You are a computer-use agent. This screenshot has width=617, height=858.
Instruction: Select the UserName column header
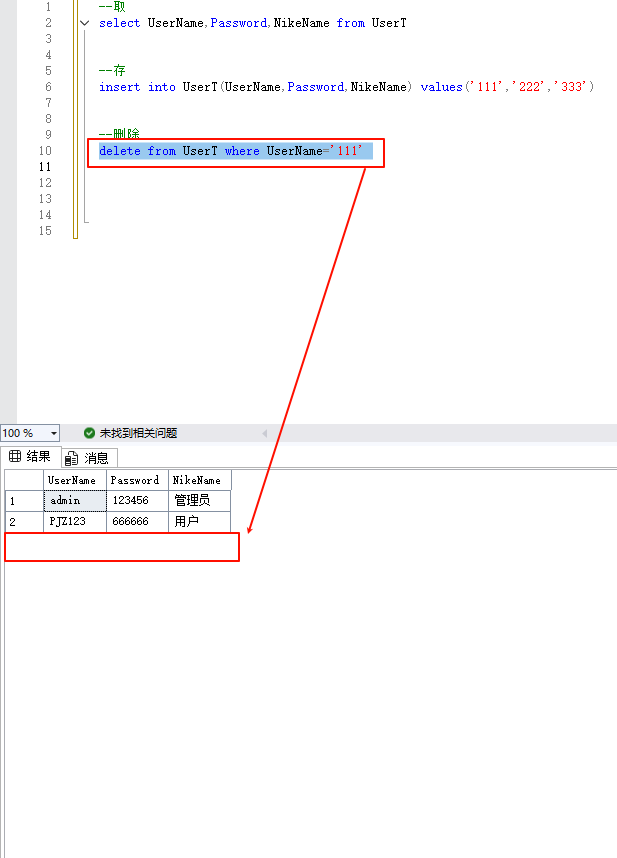tap(74, 480)
